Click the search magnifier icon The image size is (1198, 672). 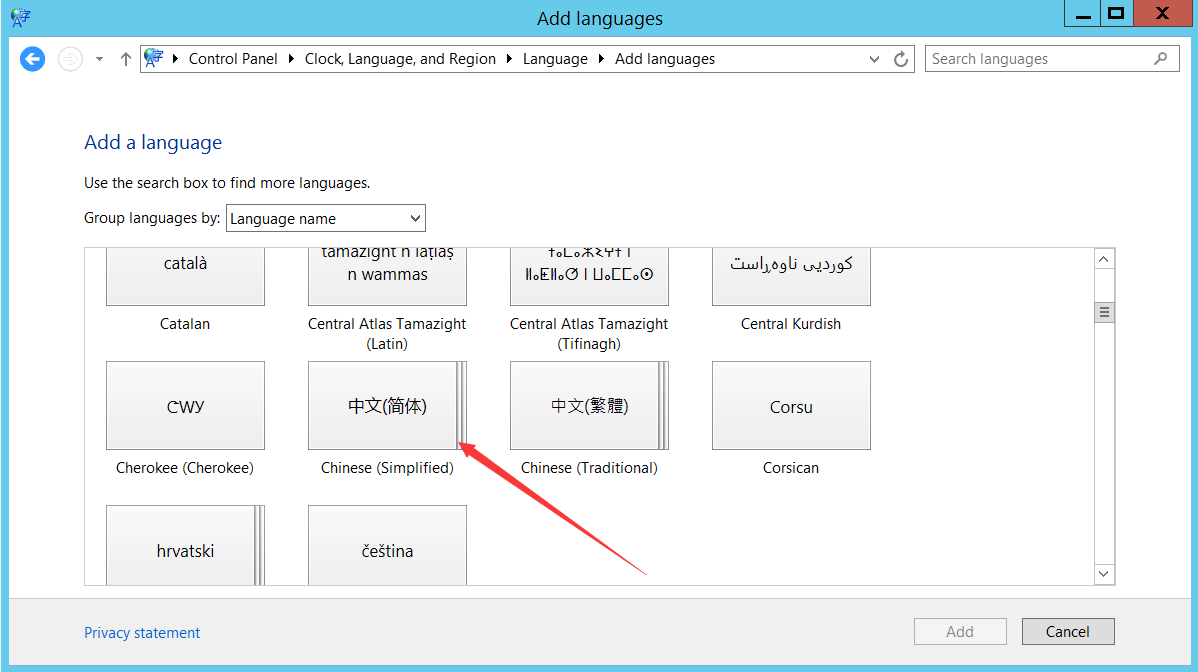(x=1161, y=59)
